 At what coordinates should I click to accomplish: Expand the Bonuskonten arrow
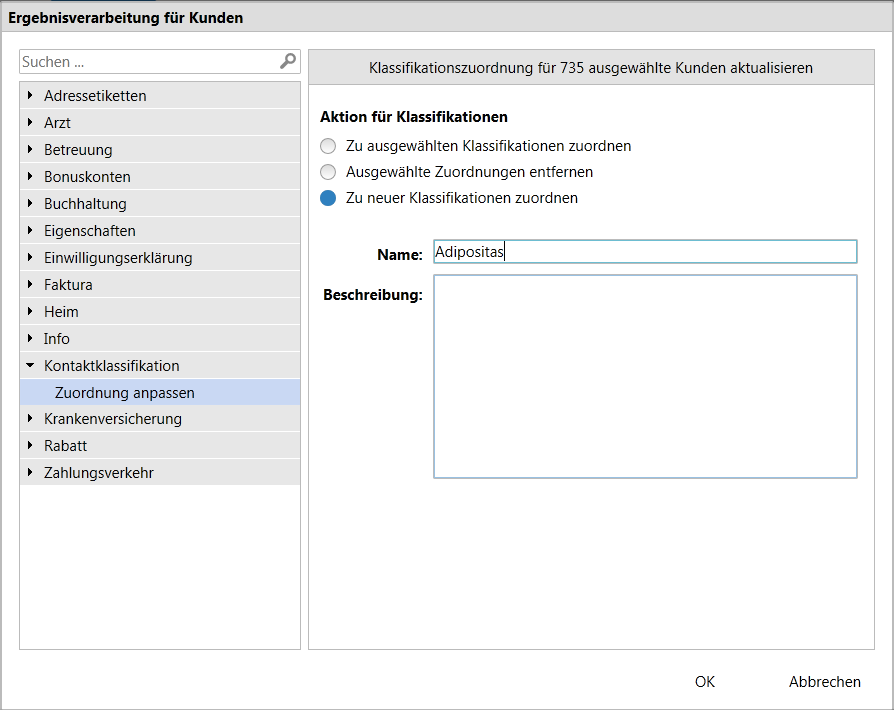[31, 177]
